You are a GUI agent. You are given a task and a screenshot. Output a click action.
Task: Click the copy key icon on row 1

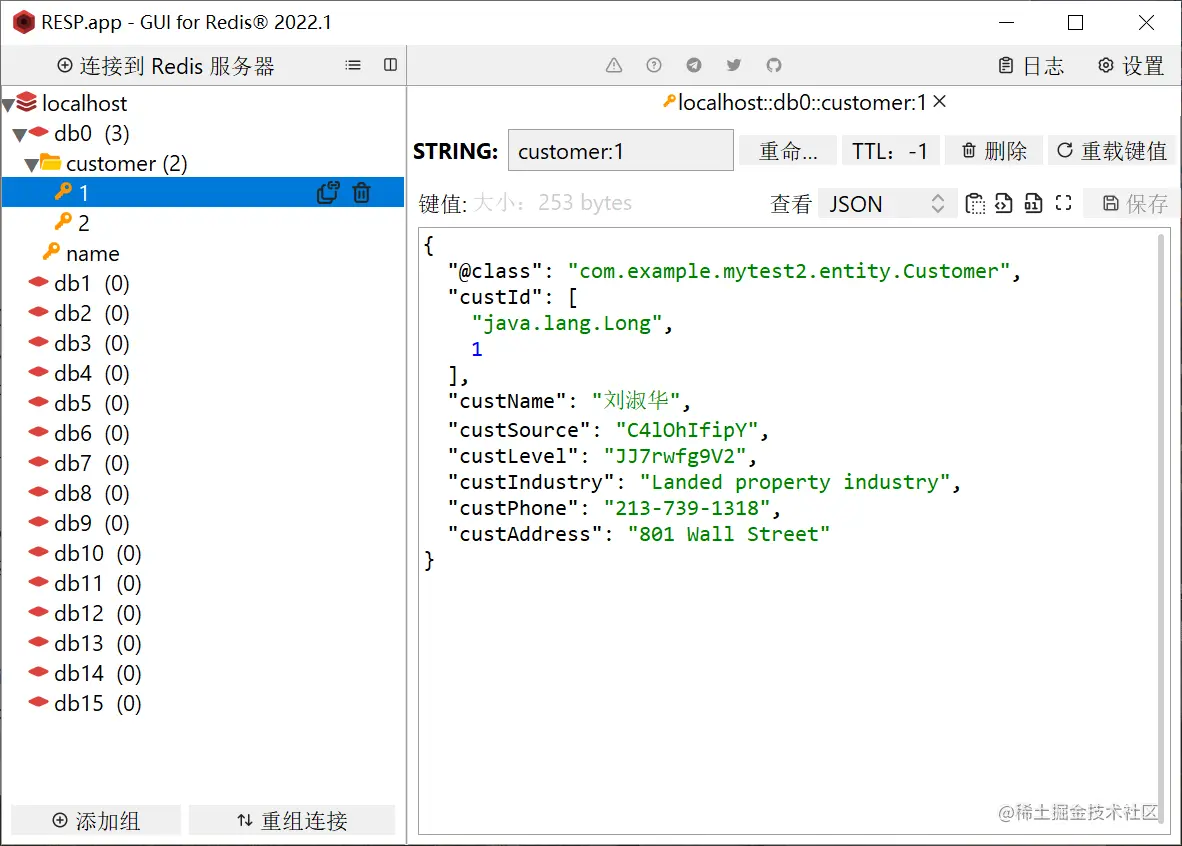[328, 193]
